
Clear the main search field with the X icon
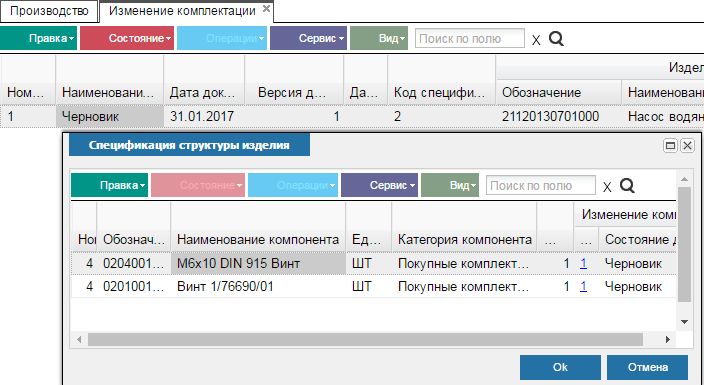tap(536, 40)
